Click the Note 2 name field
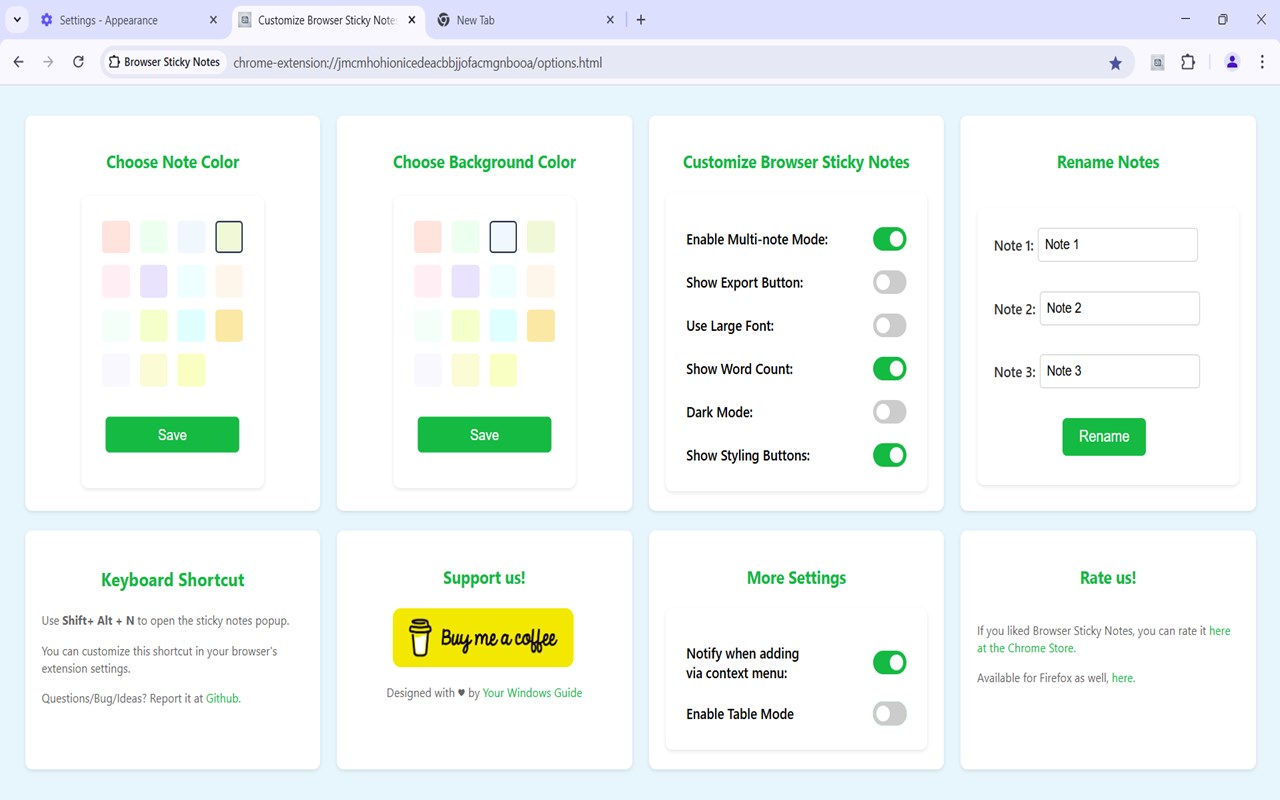 [x=1120, y=308]
